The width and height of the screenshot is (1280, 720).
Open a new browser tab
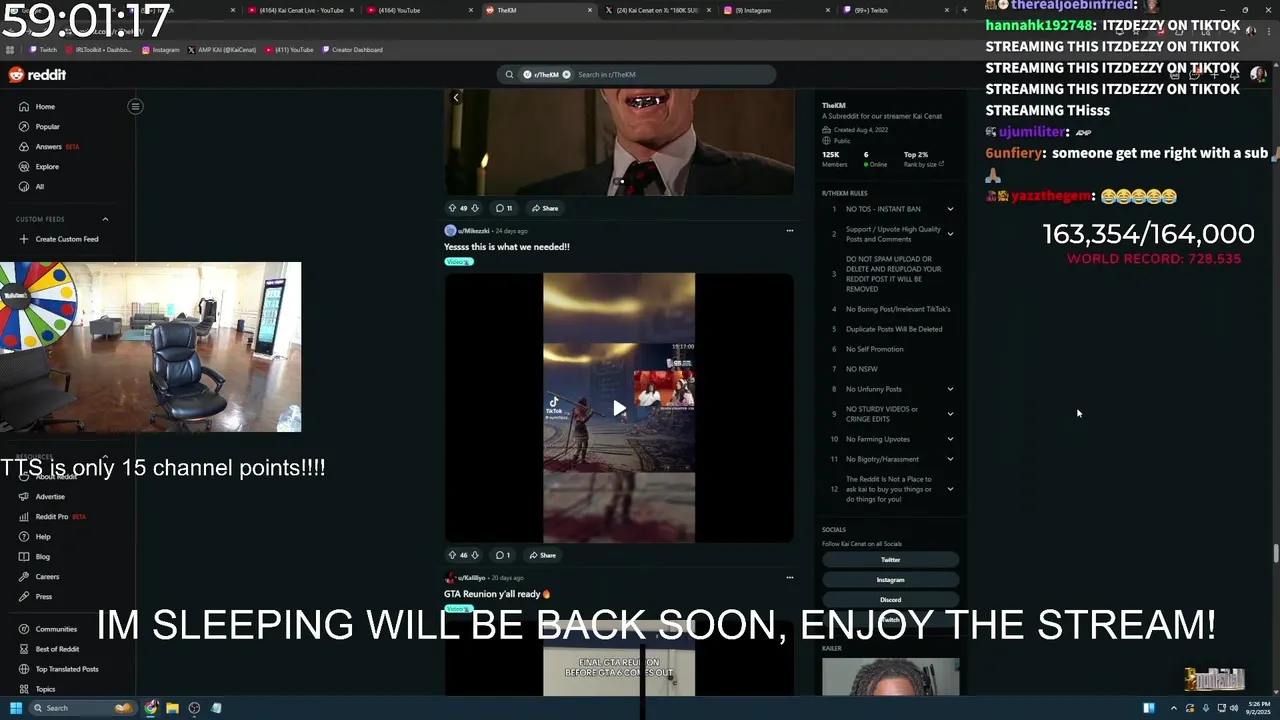[x=964, y=10]
